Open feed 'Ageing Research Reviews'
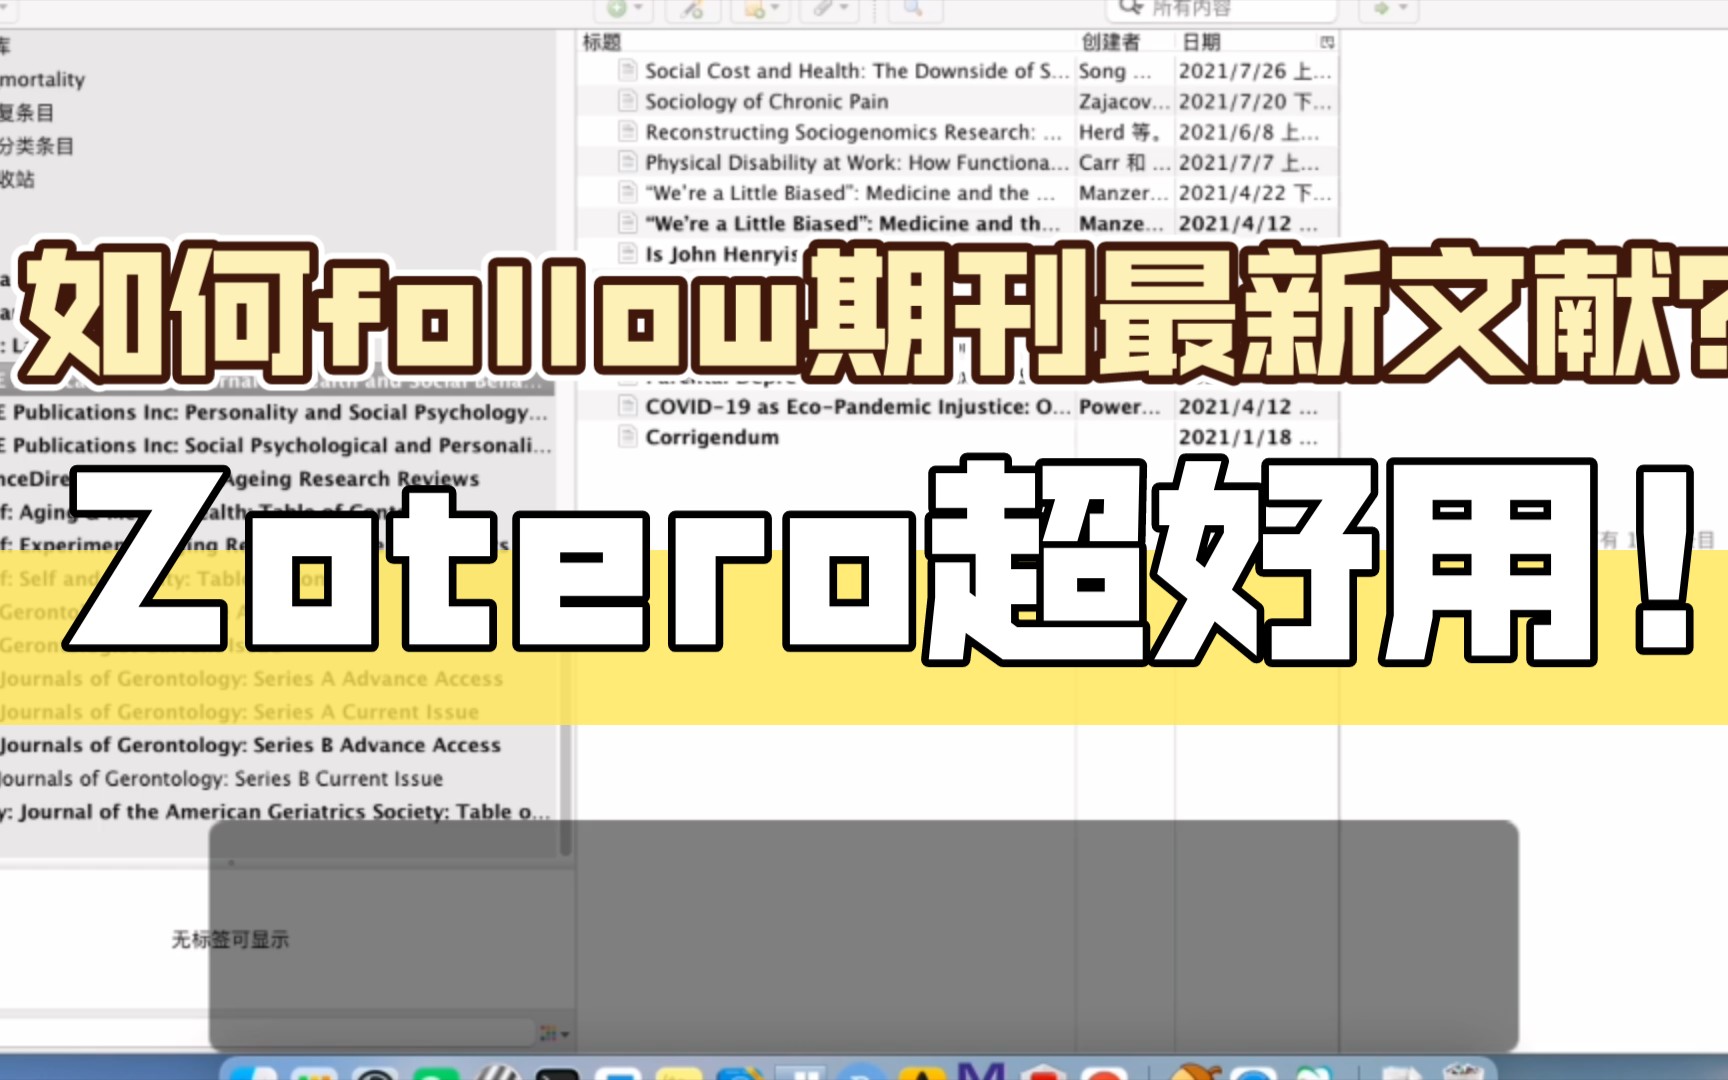The width and height of the screenshot is (1728, 1080). pos(240,478)
